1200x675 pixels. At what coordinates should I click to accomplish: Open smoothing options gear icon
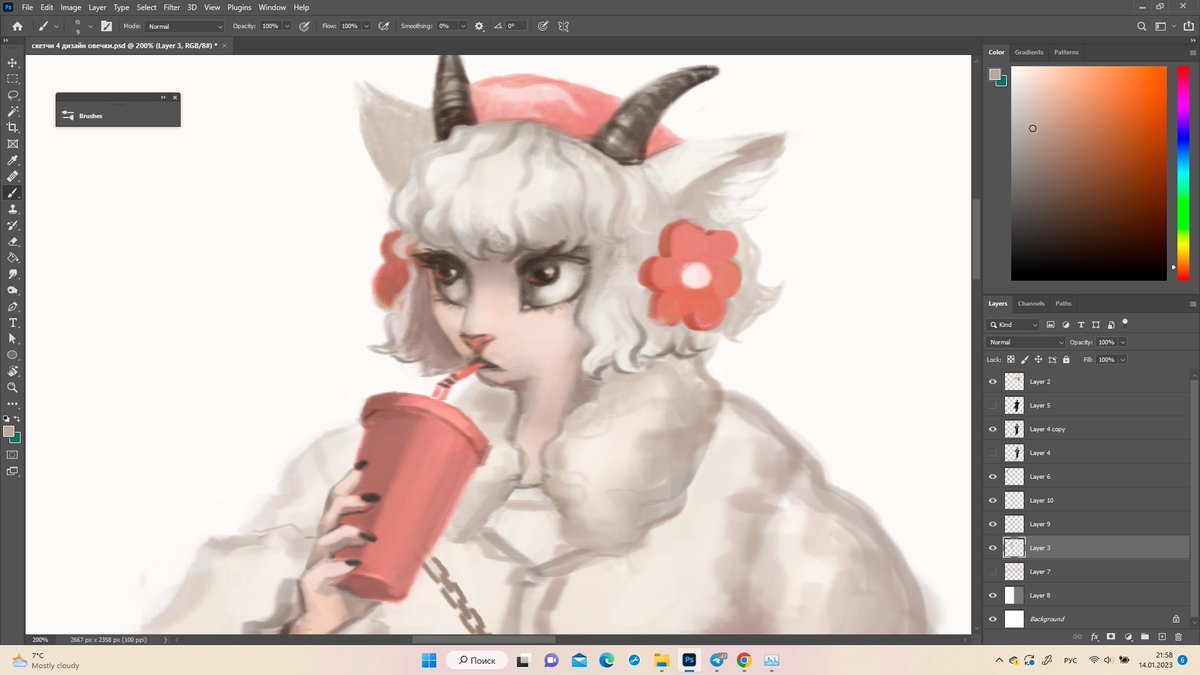479,26
